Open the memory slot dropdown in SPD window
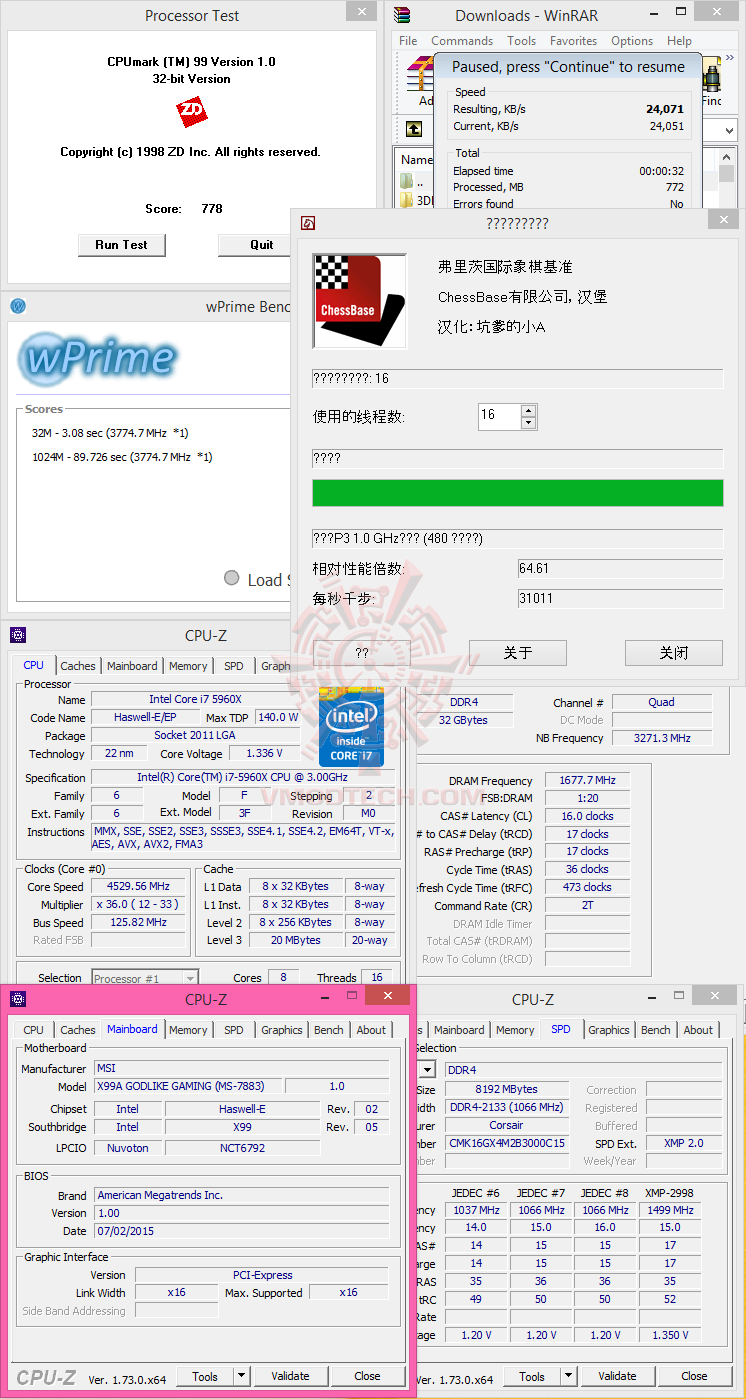The image size is (746, 1399). 427,1070
